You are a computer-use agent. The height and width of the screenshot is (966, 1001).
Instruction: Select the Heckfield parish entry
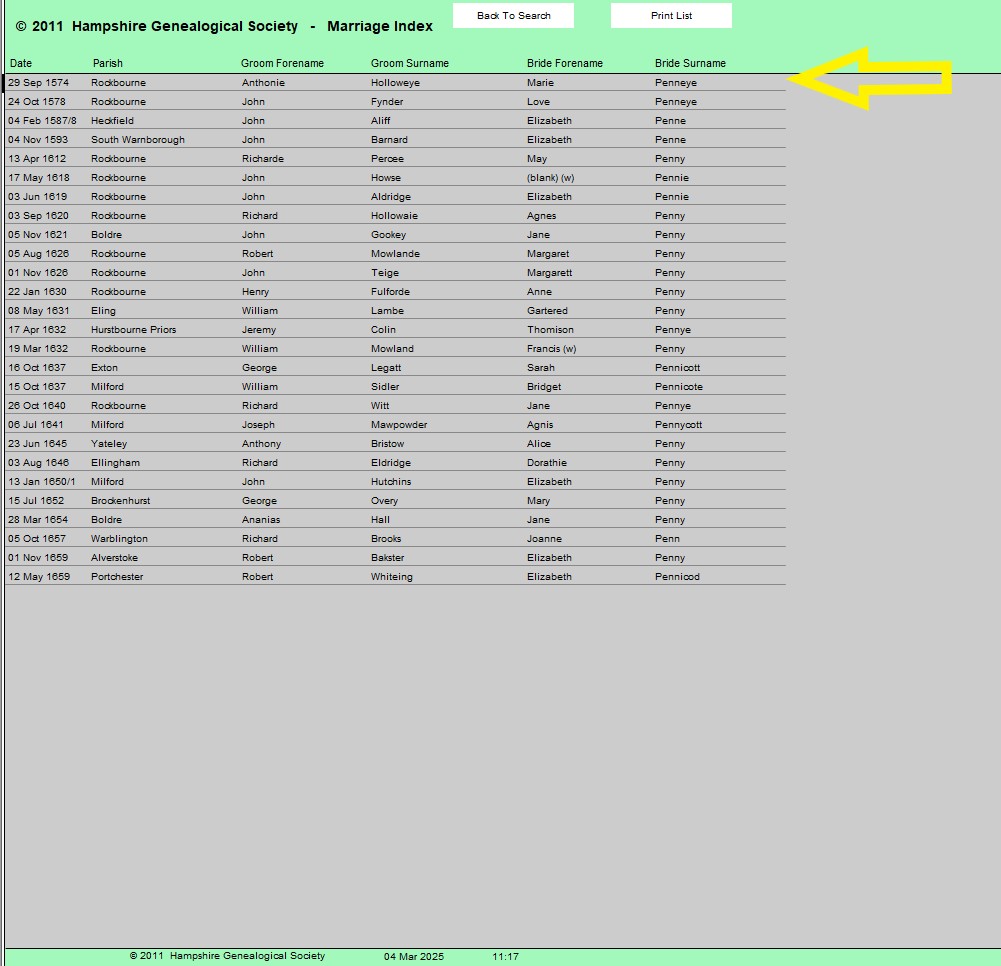pos(112,121)
